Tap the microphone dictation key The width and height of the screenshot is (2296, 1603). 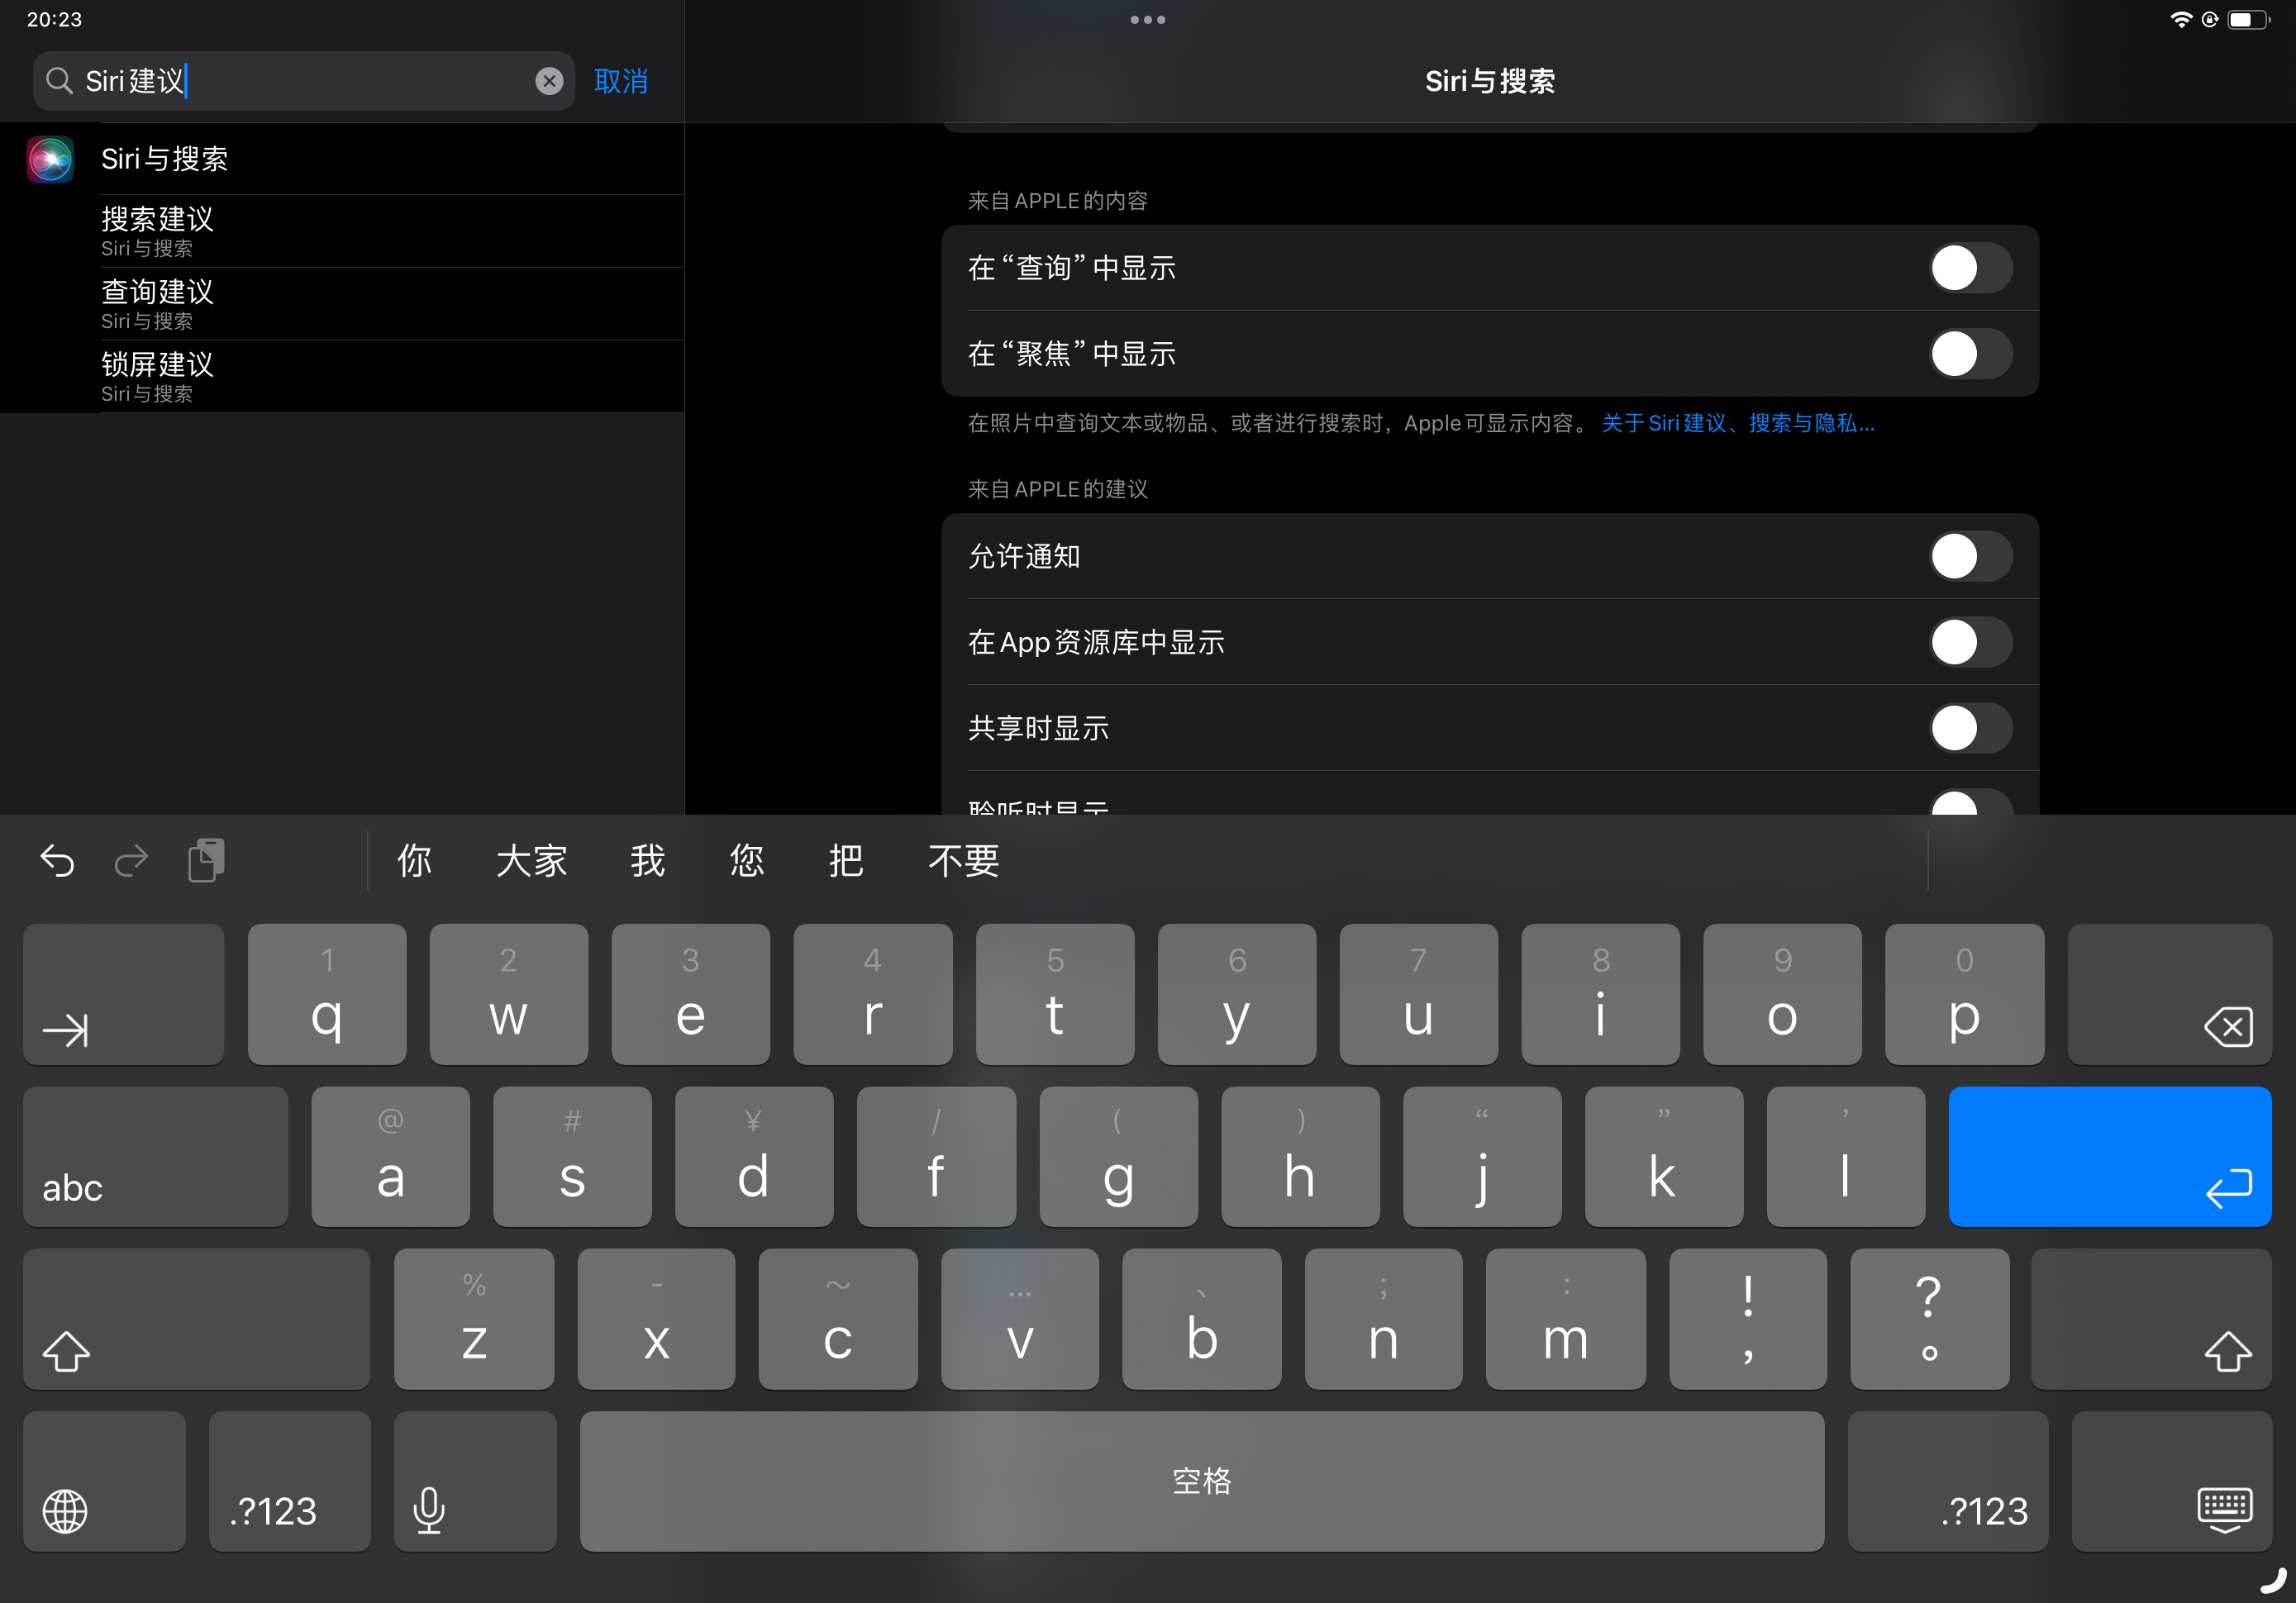coord(475,1482)
